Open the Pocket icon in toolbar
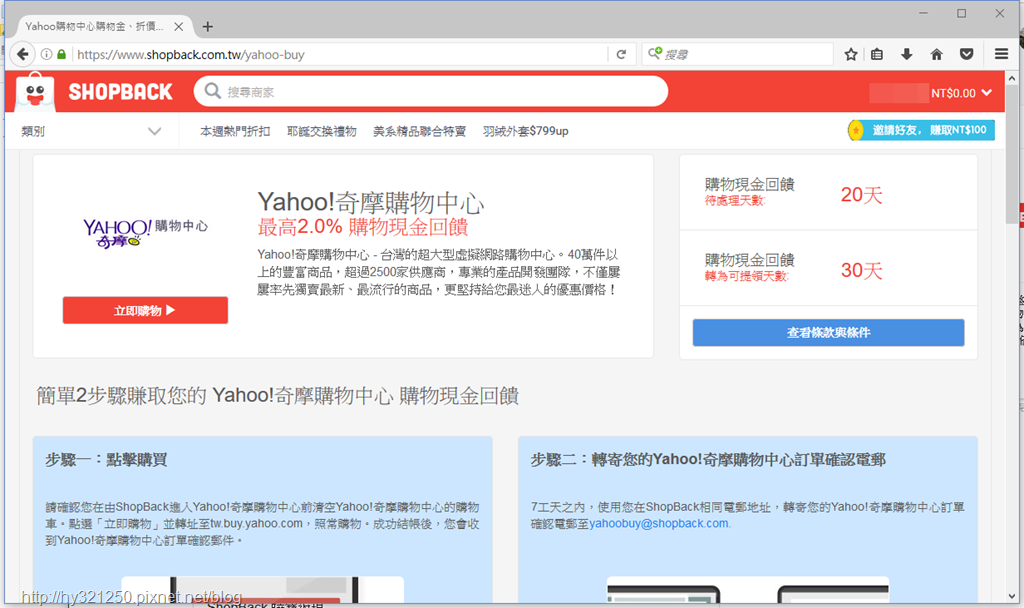The width and height of the screenshot is (1024, 608). click(967, 54)
